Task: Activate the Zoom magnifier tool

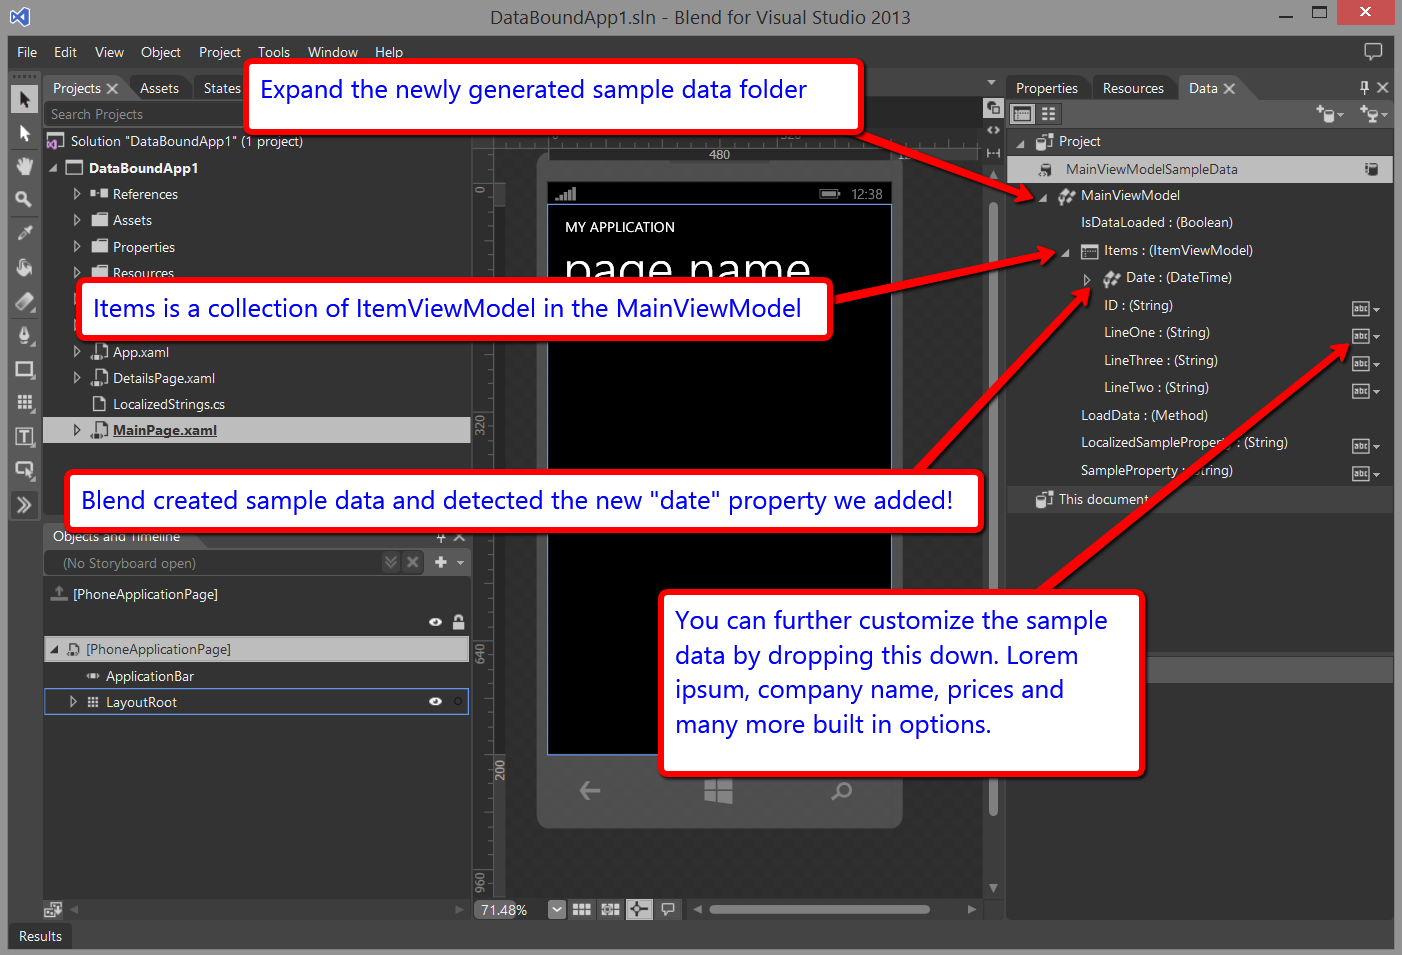Action: [25, 200]
